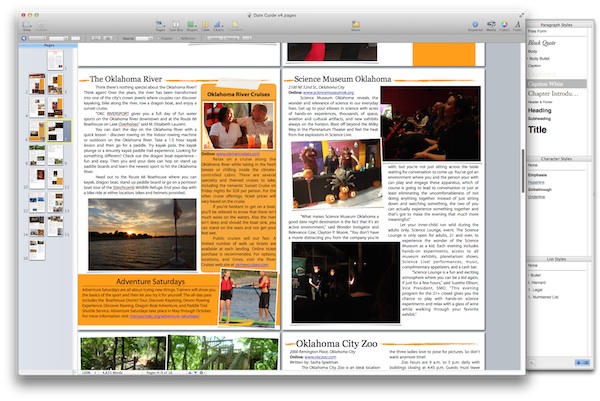Click the status bar gear action menu
This screenshot has width=600, height=401.
point(202,372)
